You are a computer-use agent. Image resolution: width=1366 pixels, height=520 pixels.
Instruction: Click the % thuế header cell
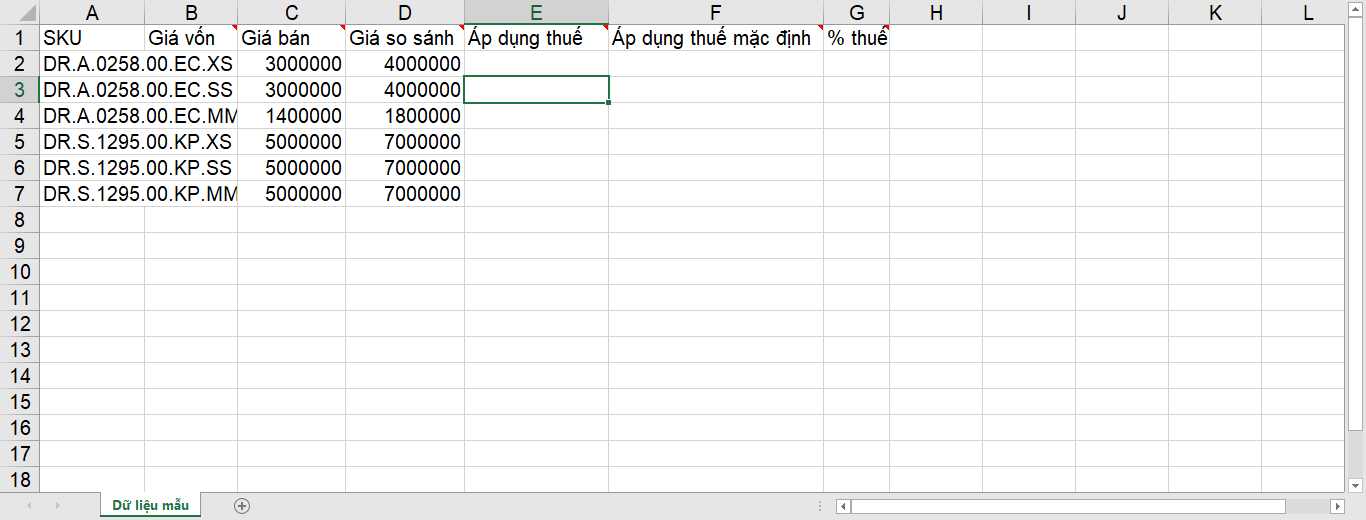[x=856, y=38]
